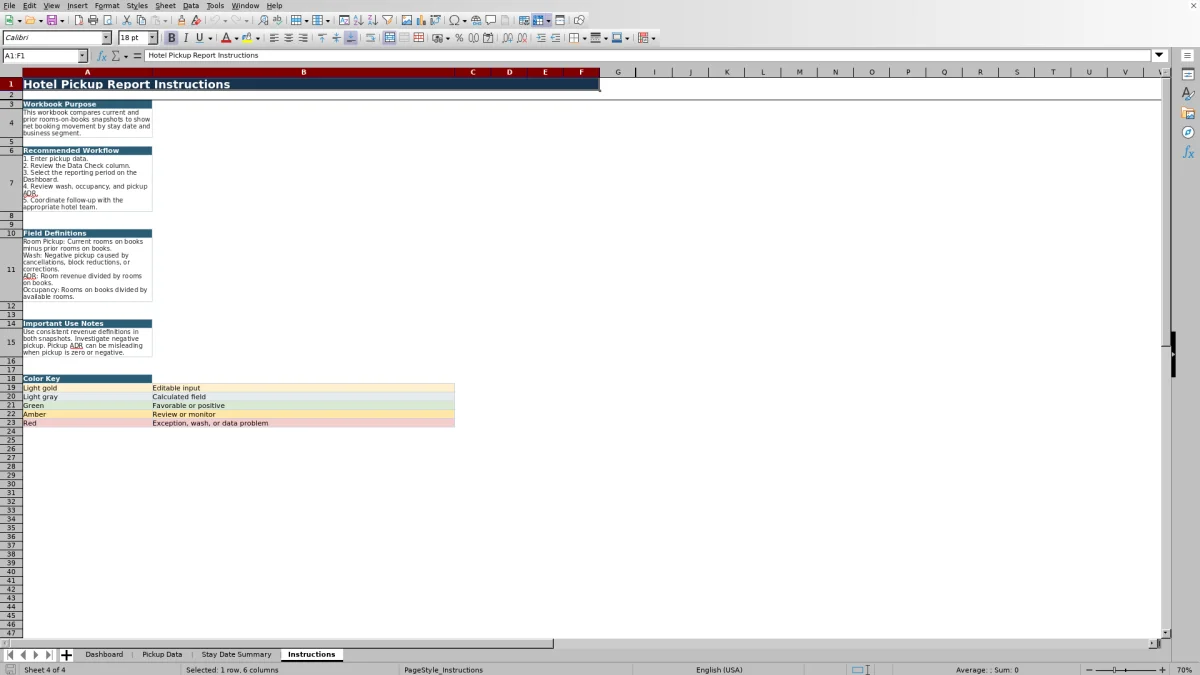Click the AutoFilter funnel icon

coord(387,20)
